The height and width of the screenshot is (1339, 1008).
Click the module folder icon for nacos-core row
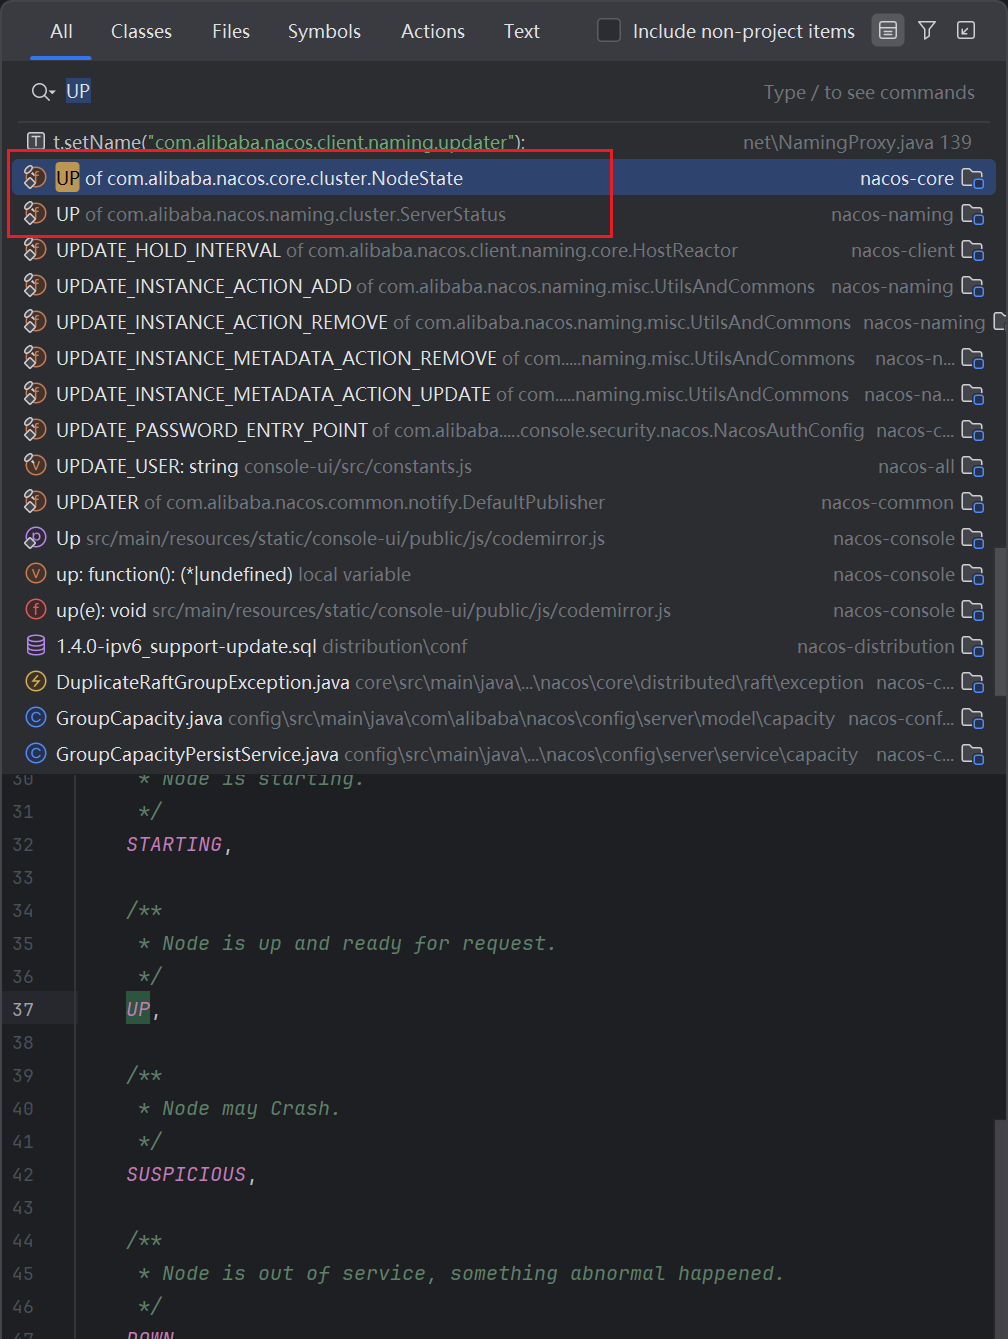972,179
